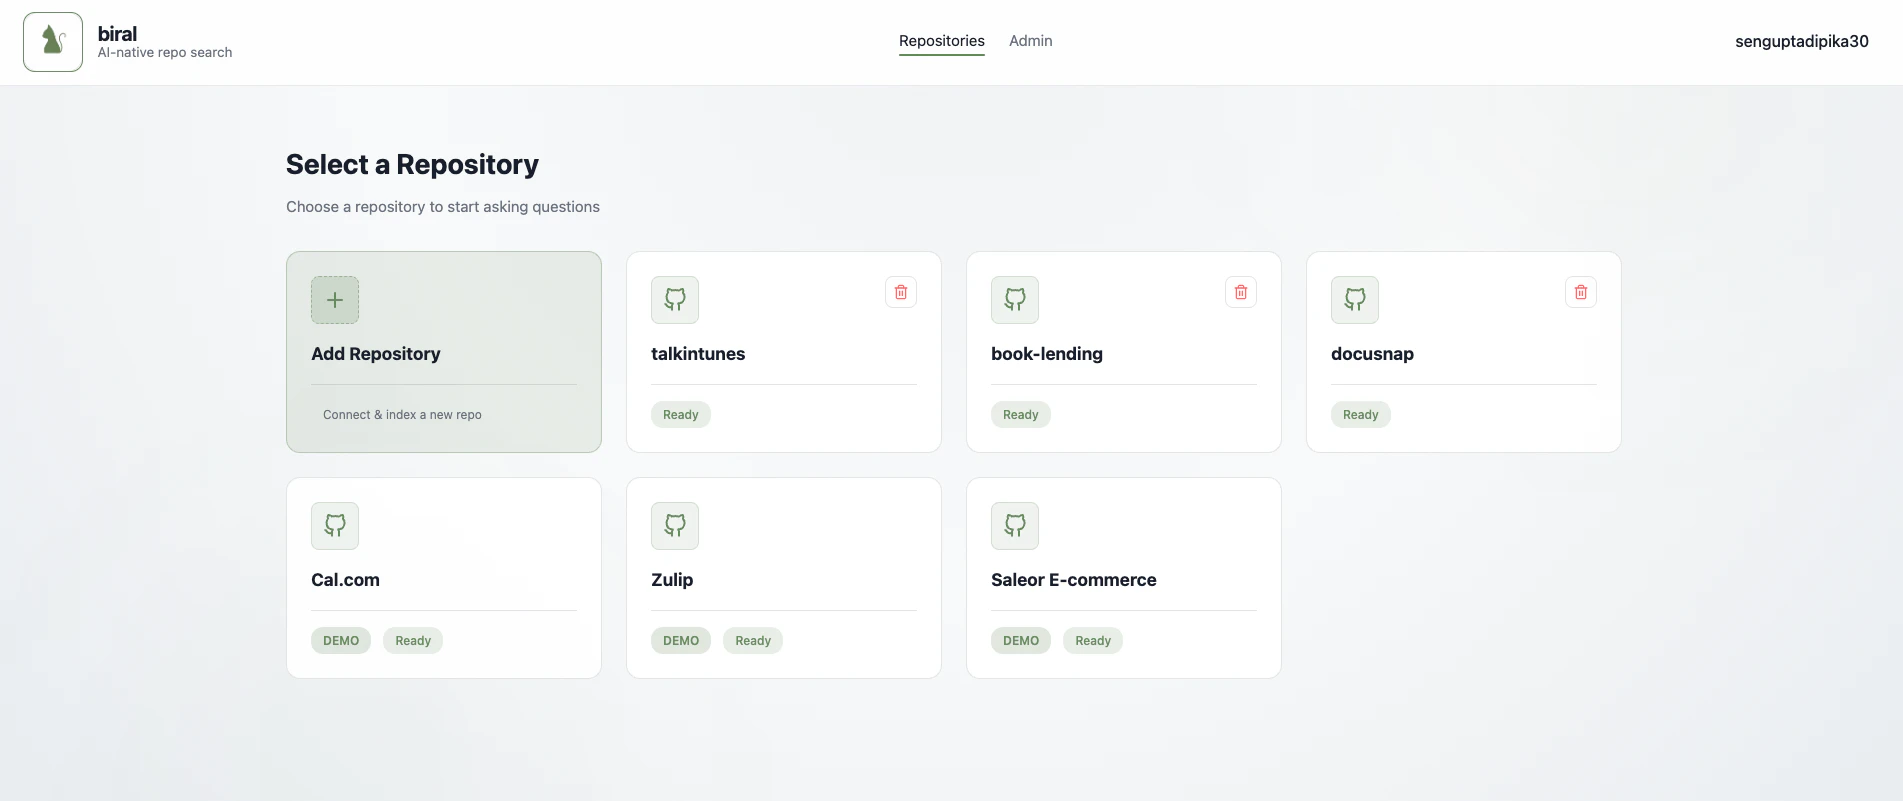Click 'Choose a repository to start asking questions' text
This screenshot has width=1903, height=801.
pyautogui.click(x=443, y=207)
